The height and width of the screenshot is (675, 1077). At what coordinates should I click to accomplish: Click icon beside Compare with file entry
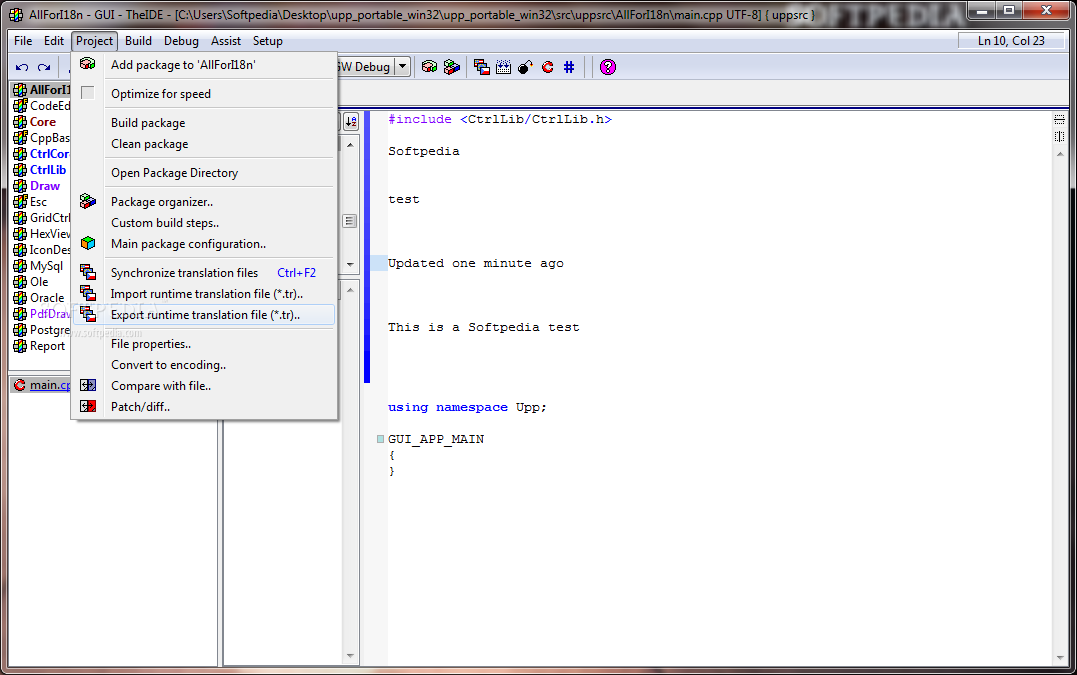[87, 385]
